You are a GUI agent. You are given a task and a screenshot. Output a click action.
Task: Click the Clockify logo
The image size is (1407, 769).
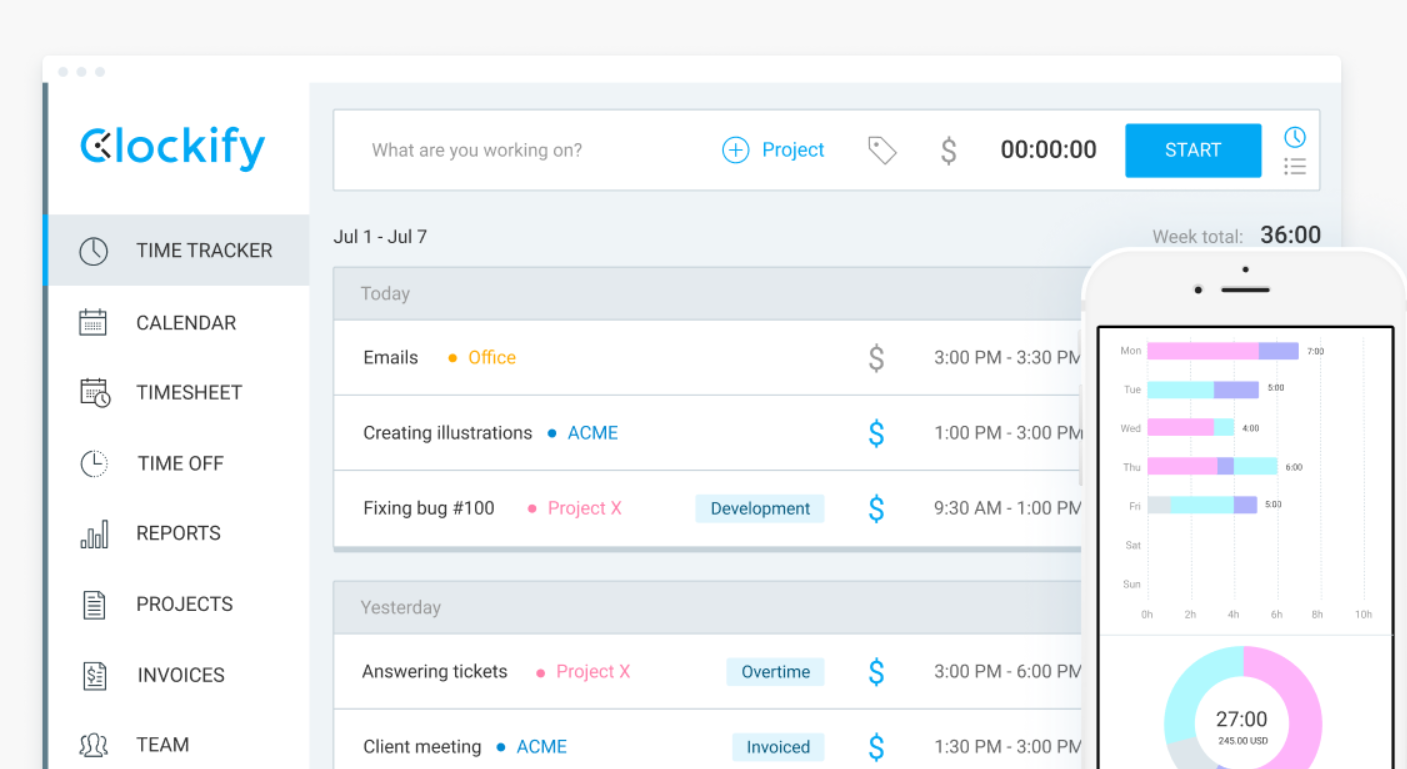[x=172, y=149]
